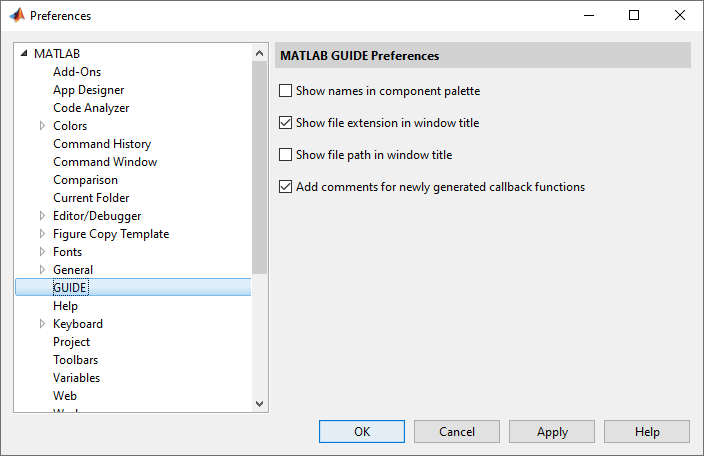Collapse the MATLAB root tree node
Screen dimensions: 704x456
point(24,54)
